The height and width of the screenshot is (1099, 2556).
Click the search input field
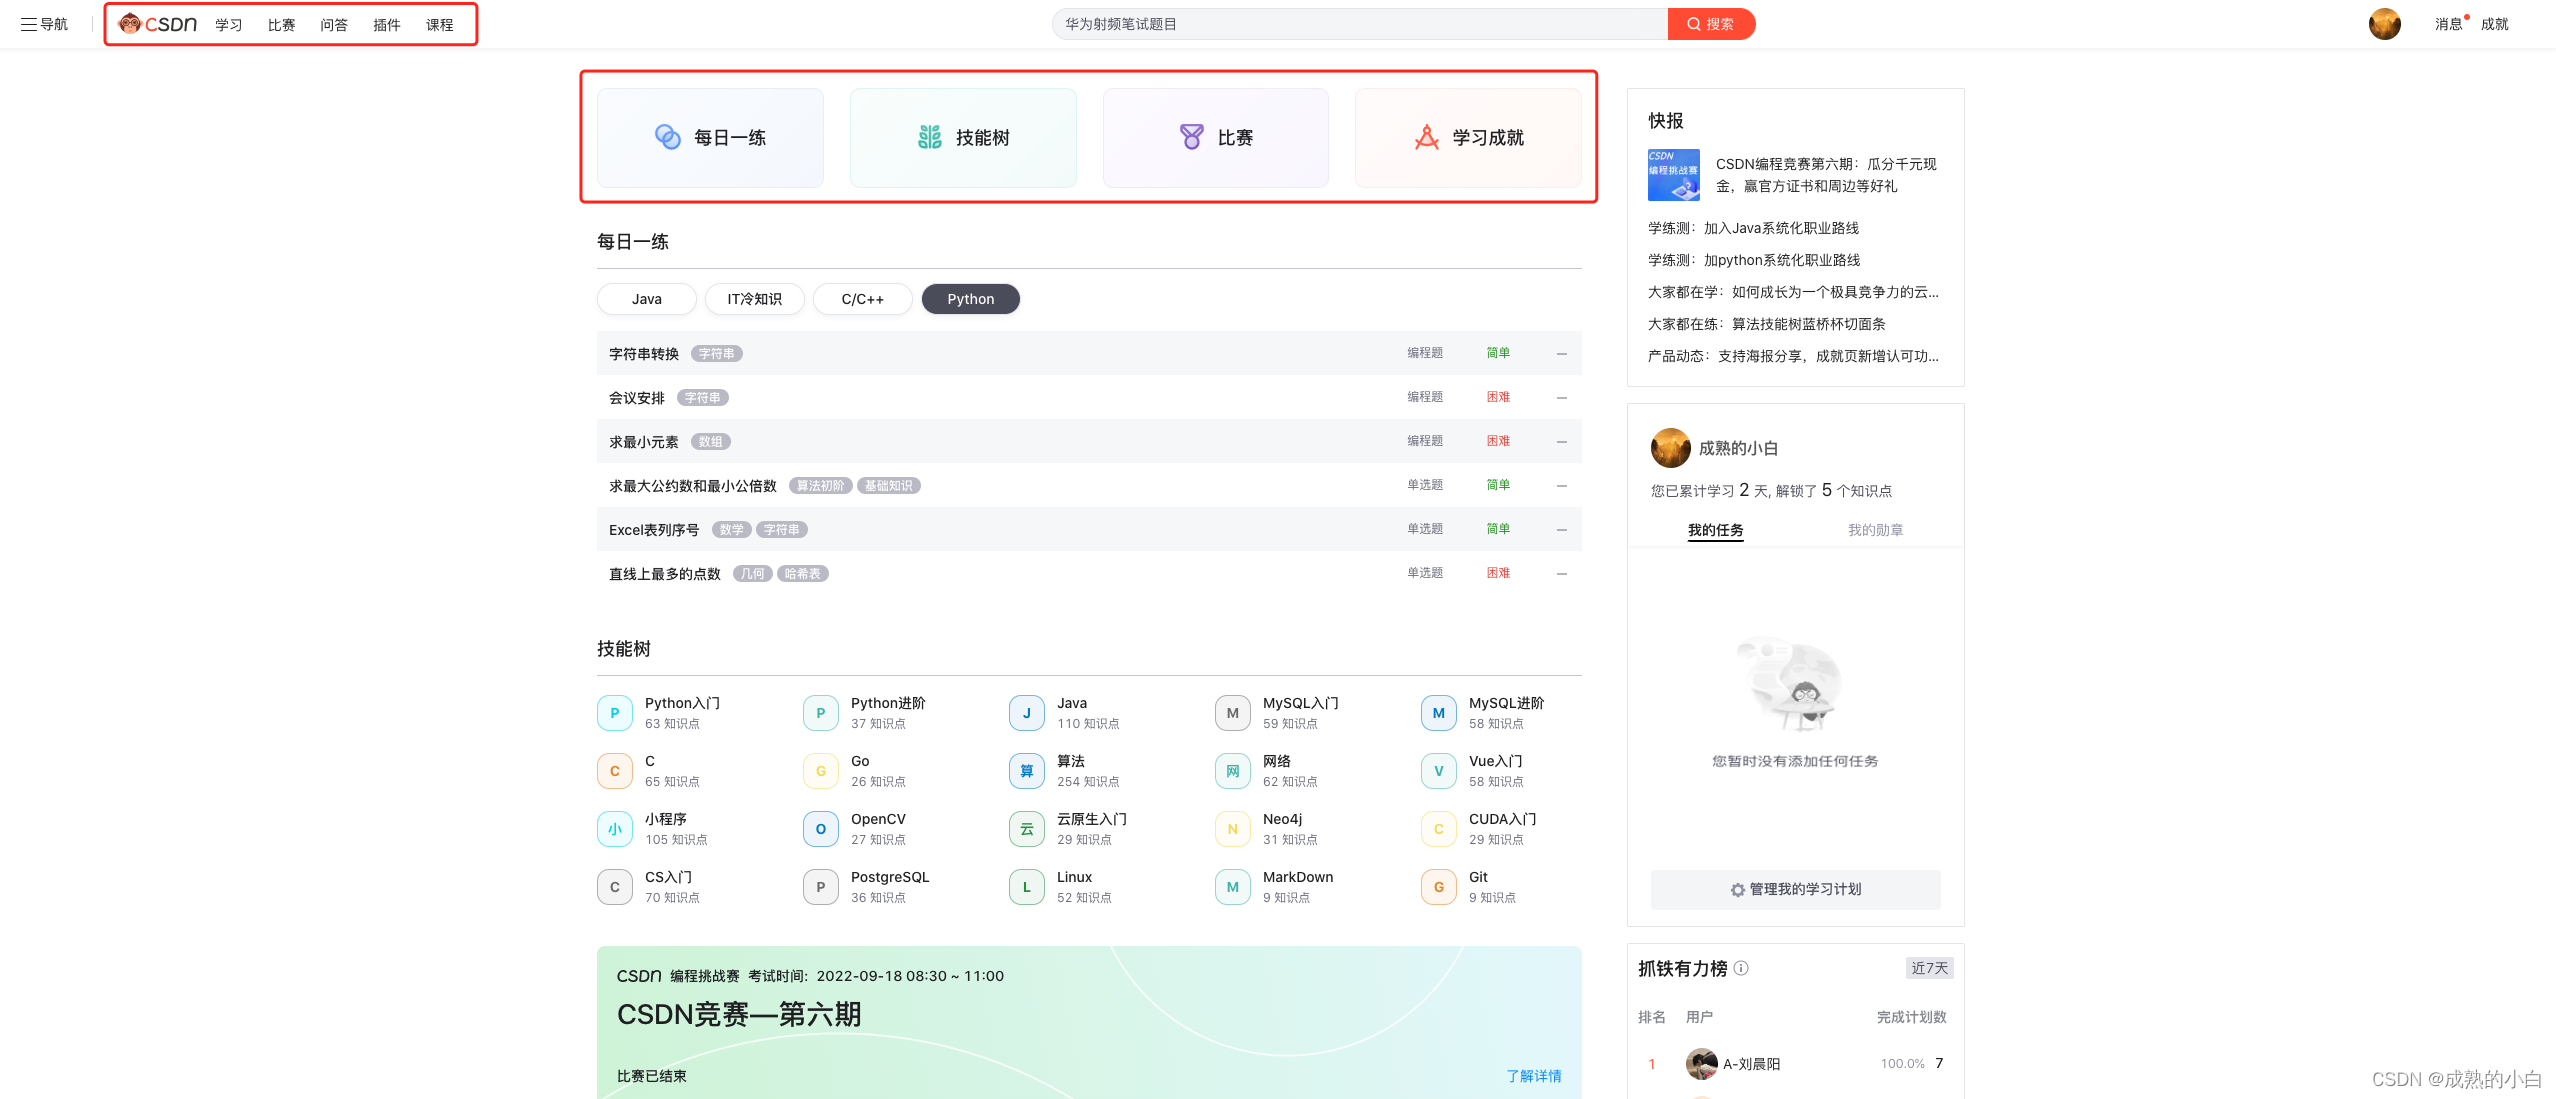(x=1360, y=24)
